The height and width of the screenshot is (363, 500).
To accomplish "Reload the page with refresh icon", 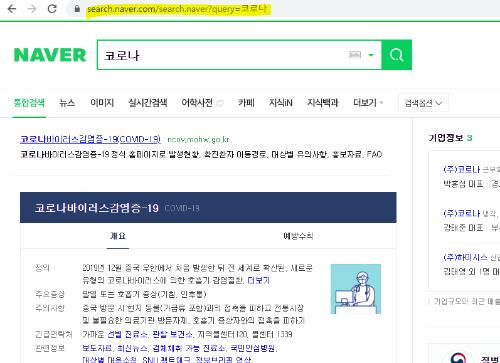I will coord(52,9).
